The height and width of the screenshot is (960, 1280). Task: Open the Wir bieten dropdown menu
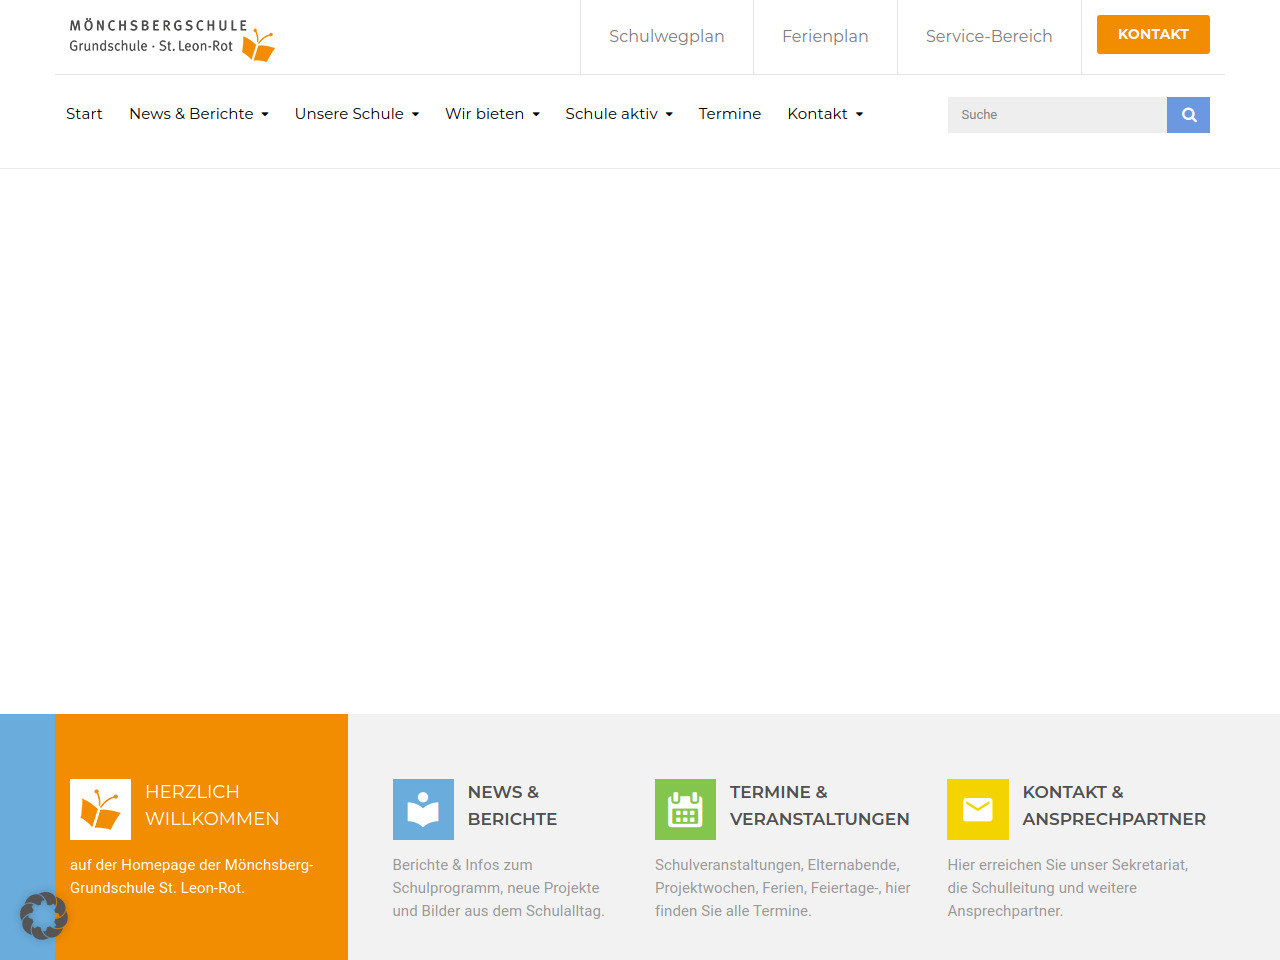point(492,114)
